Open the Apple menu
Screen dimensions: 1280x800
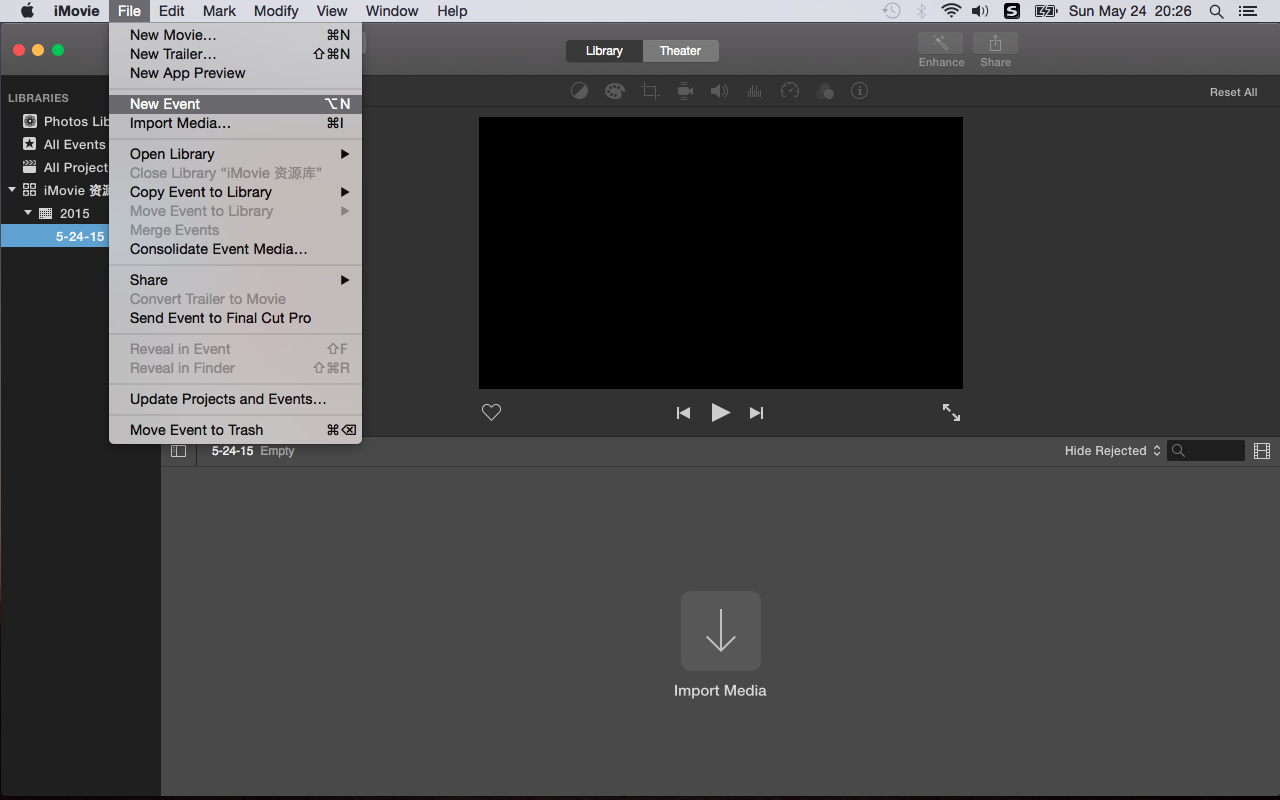27,11
